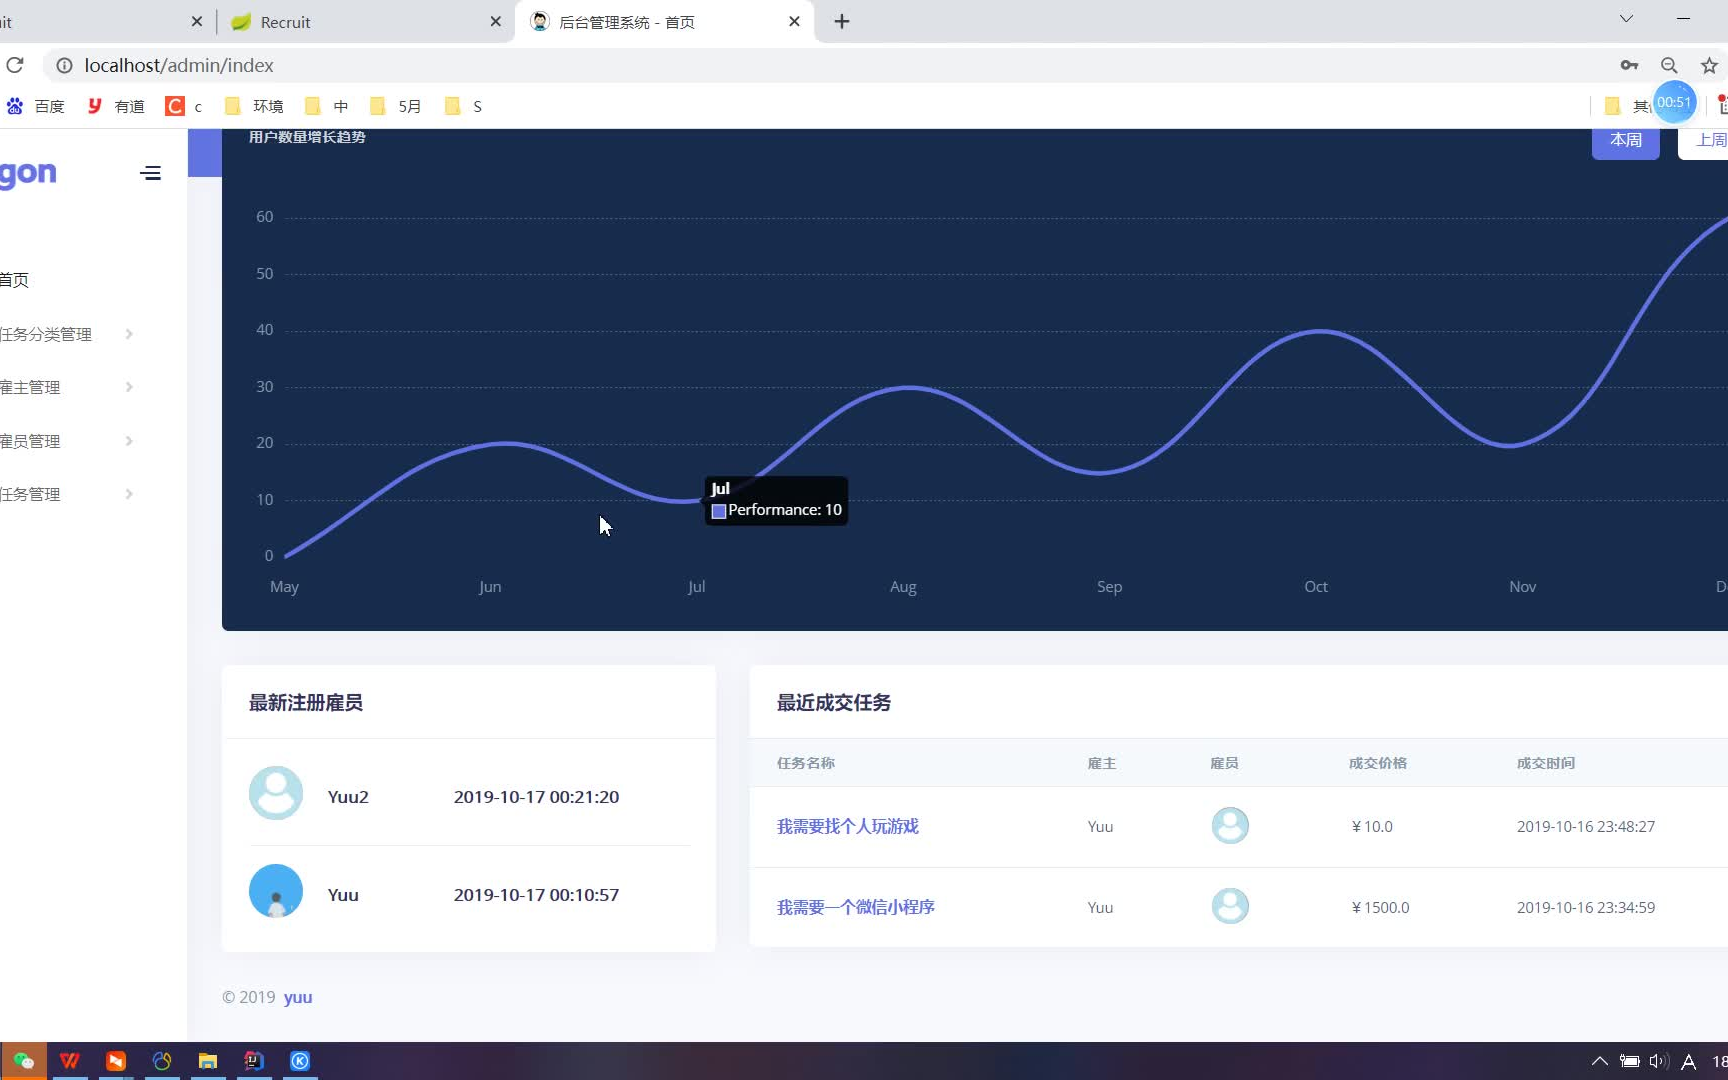Switch to the Recruit browser tab
Viewport: 1728px width, 1080px height.
(x=365, y=22)
